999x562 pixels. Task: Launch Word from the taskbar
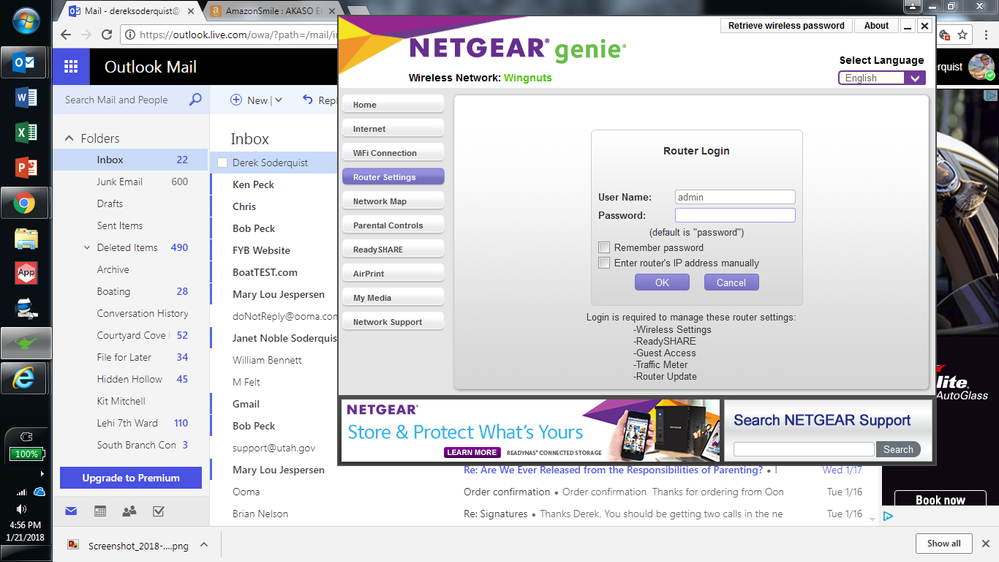25,97
